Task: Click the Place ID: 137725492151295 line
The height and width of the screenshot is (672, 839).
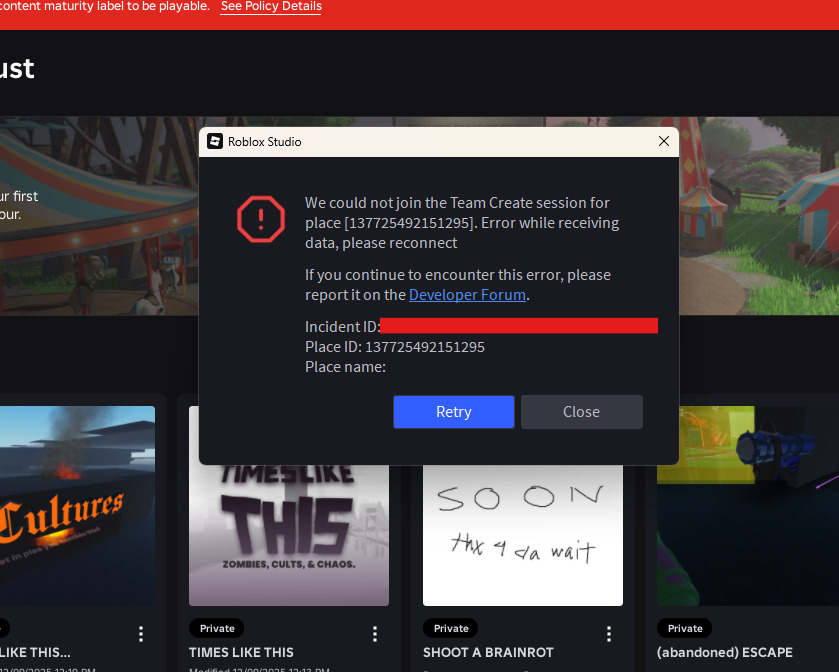Action: [x=395, y=347]
